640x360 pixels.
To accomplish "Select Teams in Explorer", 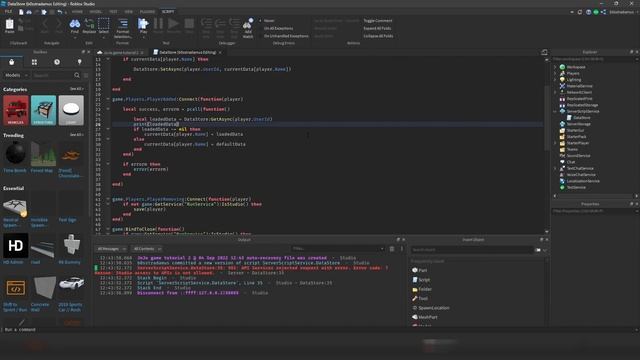I will coord(572,149).
